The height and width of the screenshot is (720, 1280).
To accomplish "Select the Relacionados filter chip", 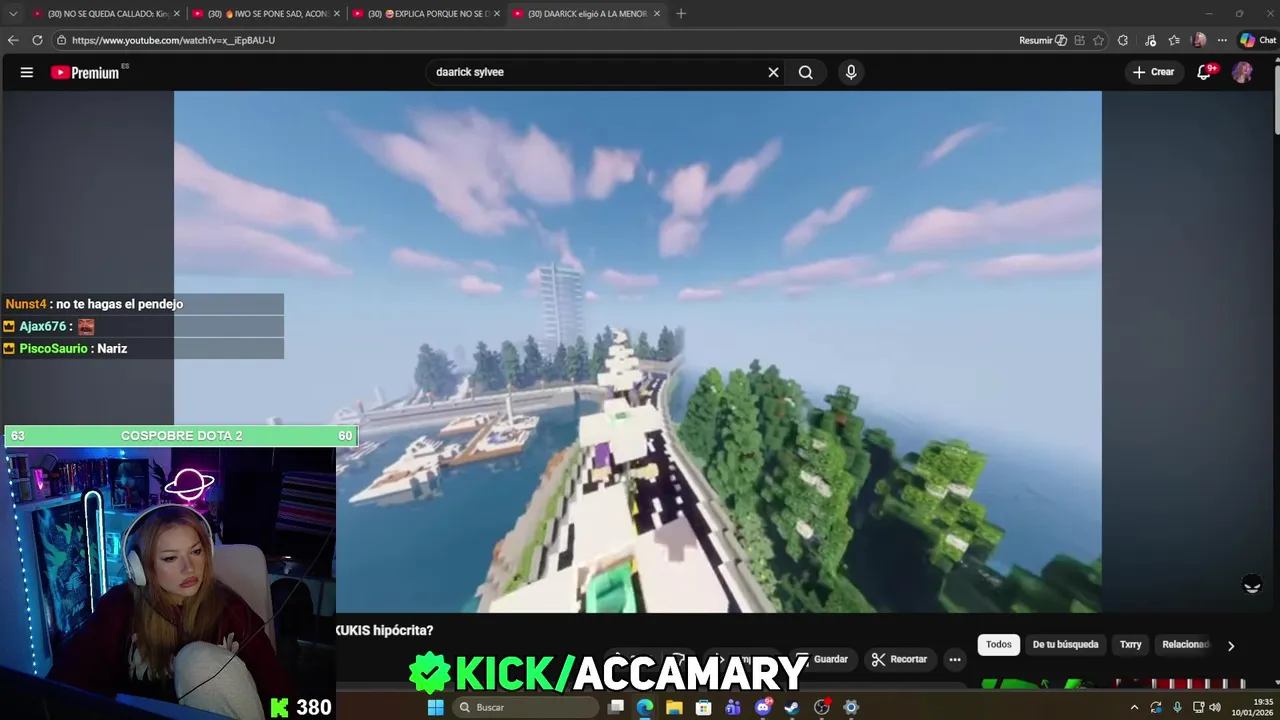I will coord(1186,645).
